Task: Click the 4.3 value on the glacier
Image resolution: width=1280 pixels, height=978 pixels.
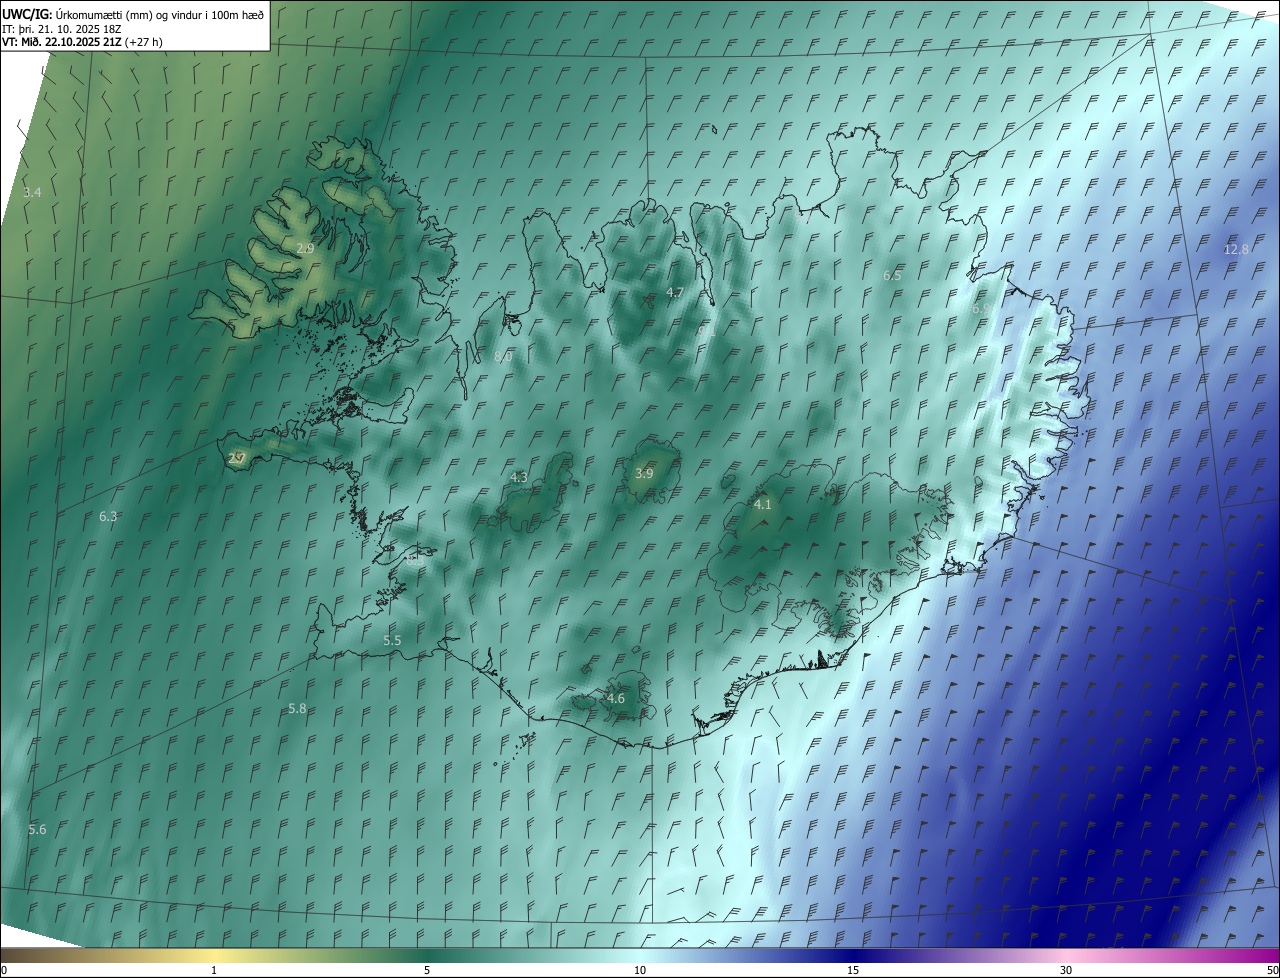Action: coord(518,477)
